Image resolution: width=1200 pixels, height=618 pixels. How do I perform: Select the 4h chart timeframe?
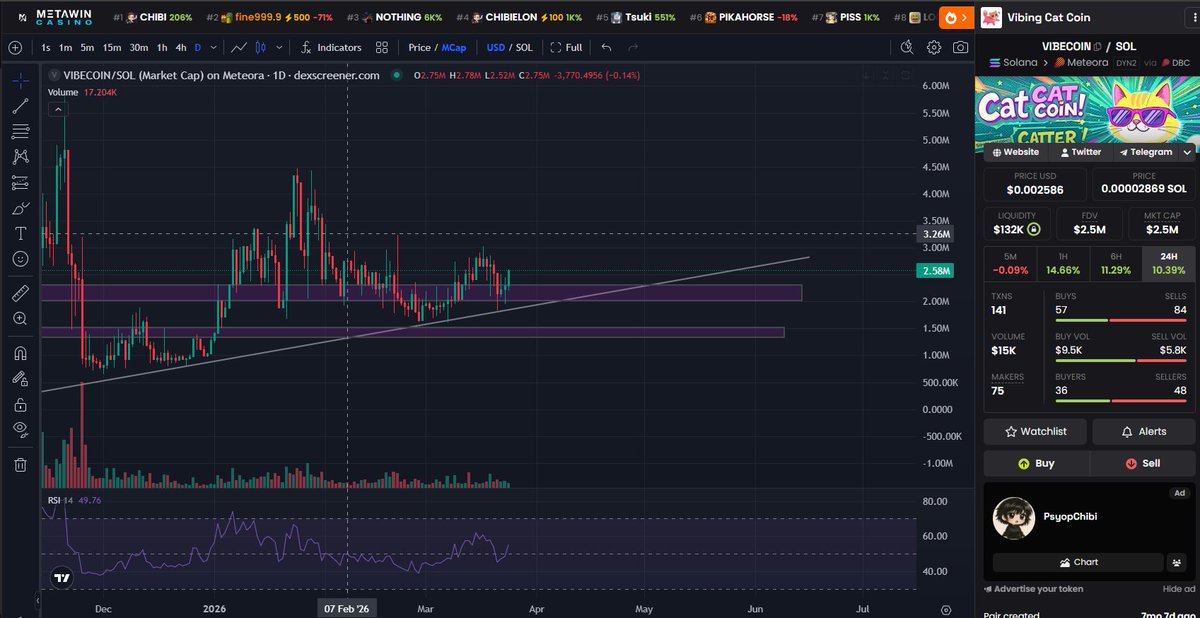click(183, 47)
